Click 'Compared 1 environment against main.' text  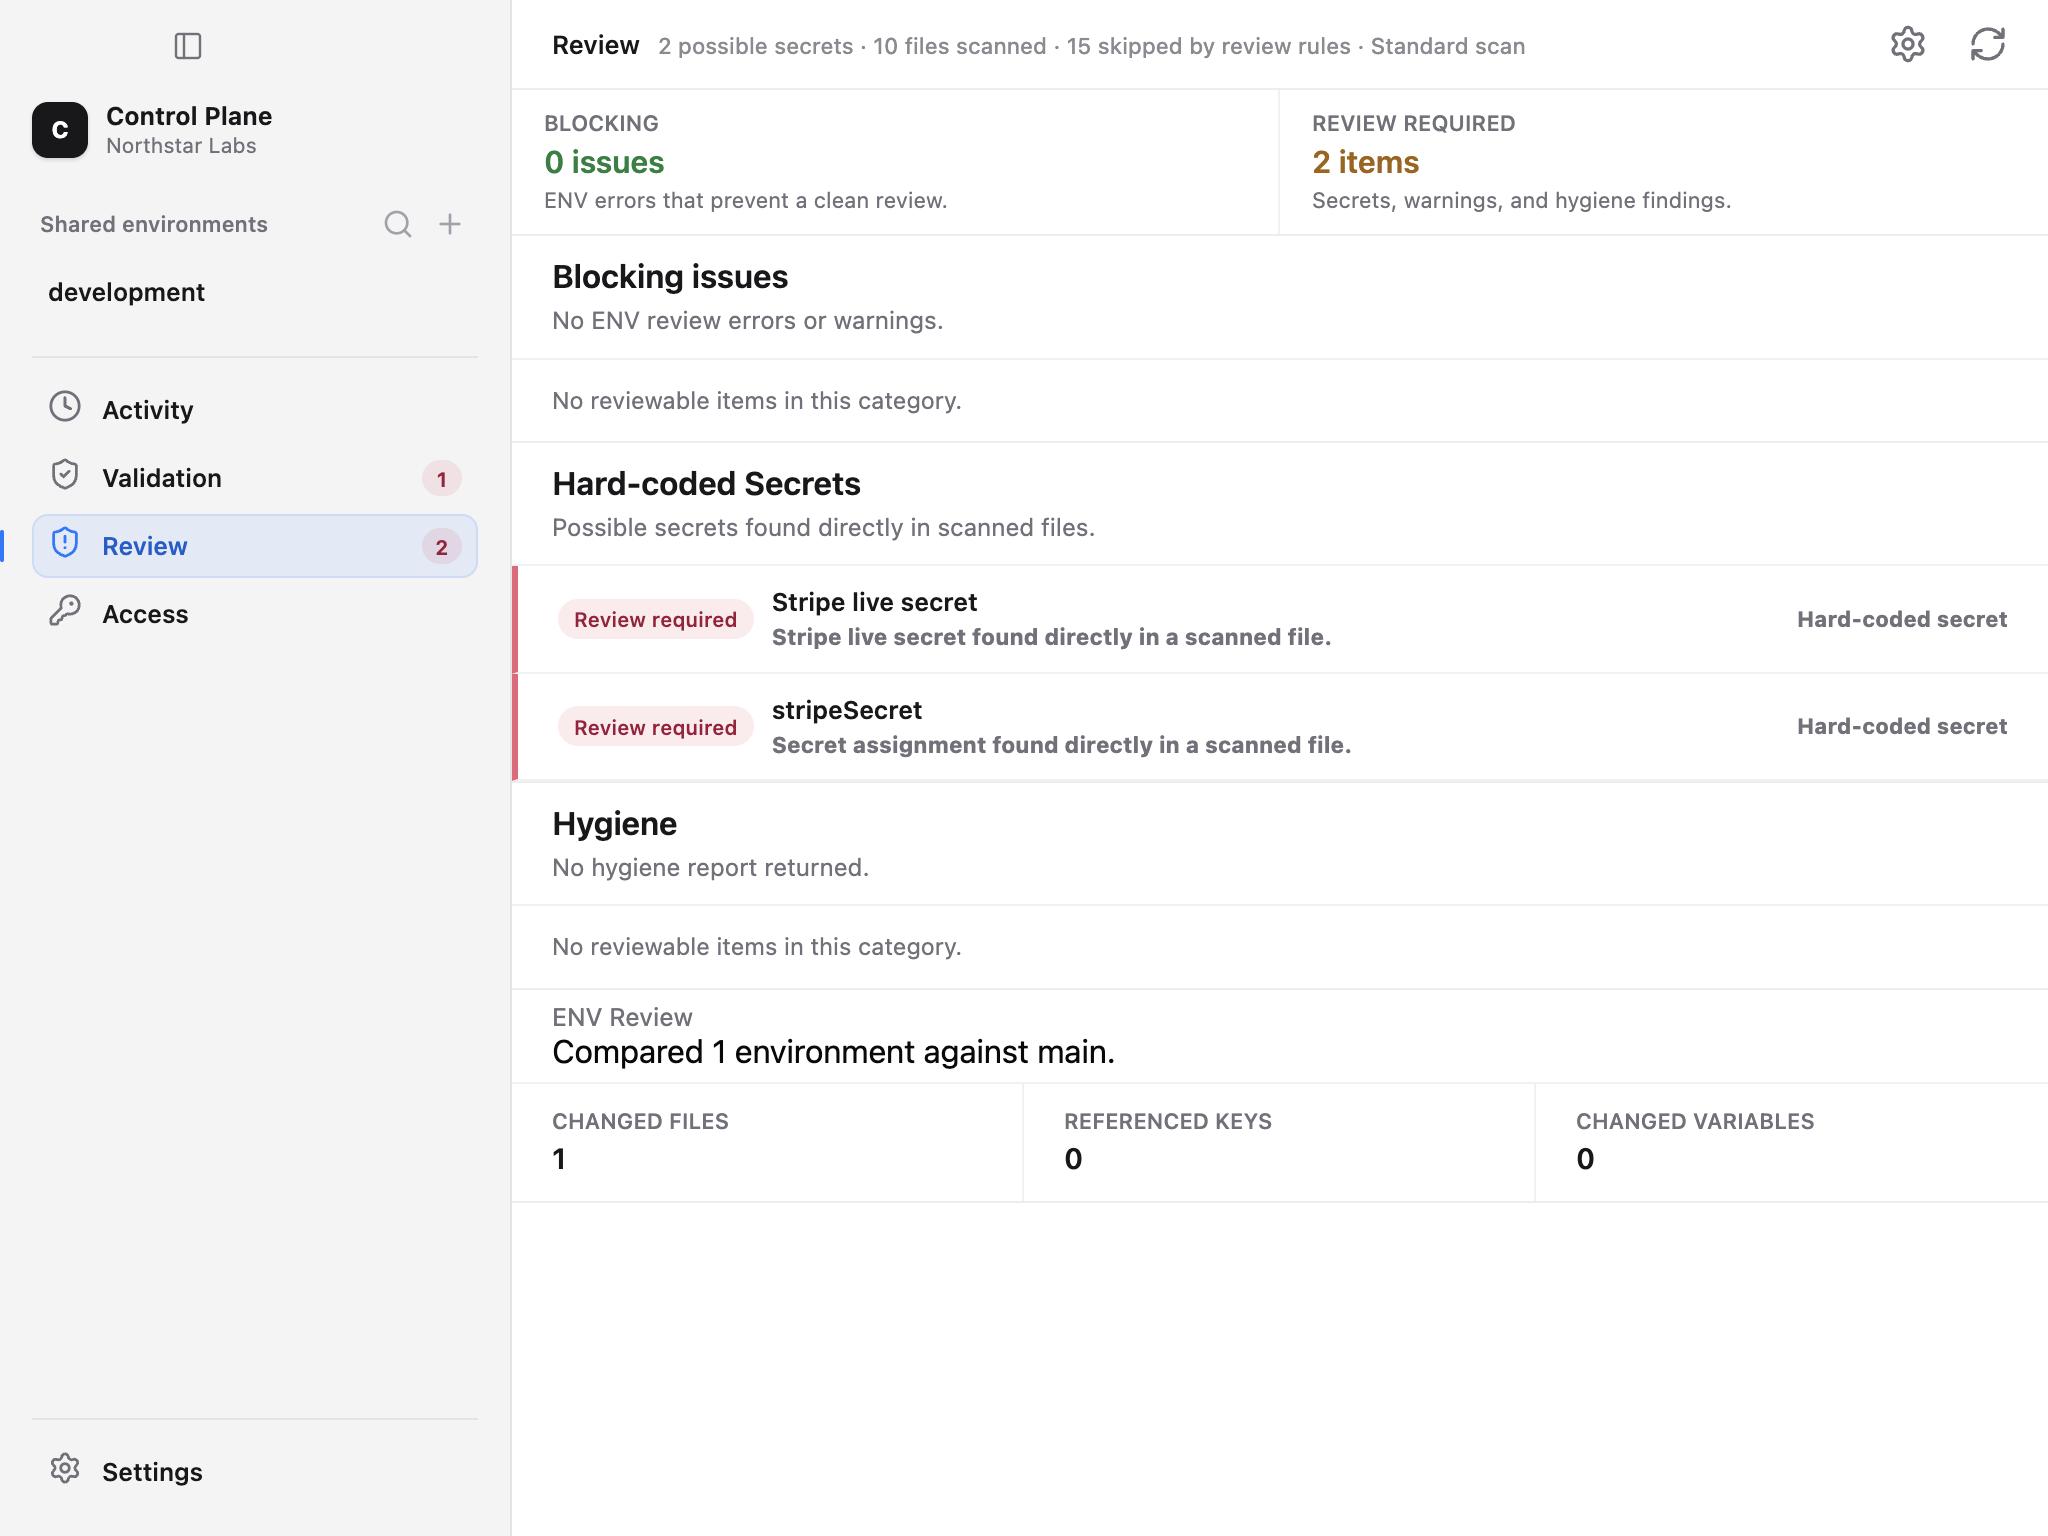click(833, 1052)
